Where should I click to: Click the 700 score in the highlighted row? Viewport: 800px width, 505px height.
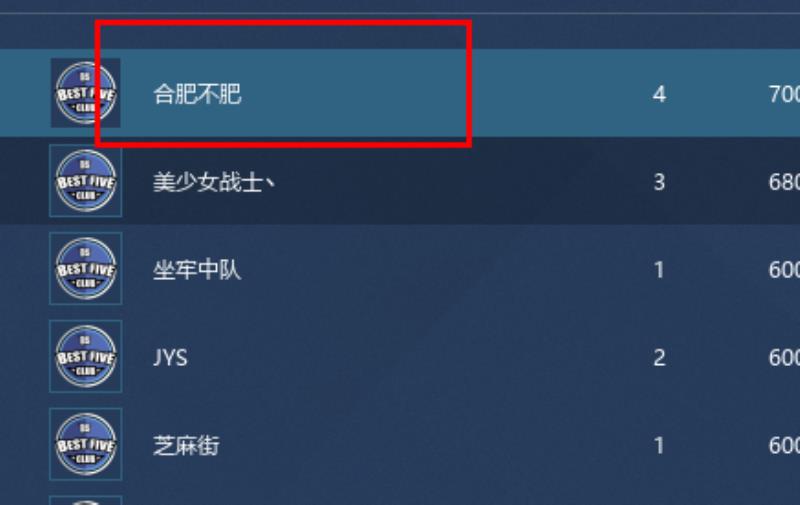coord(784,94)
